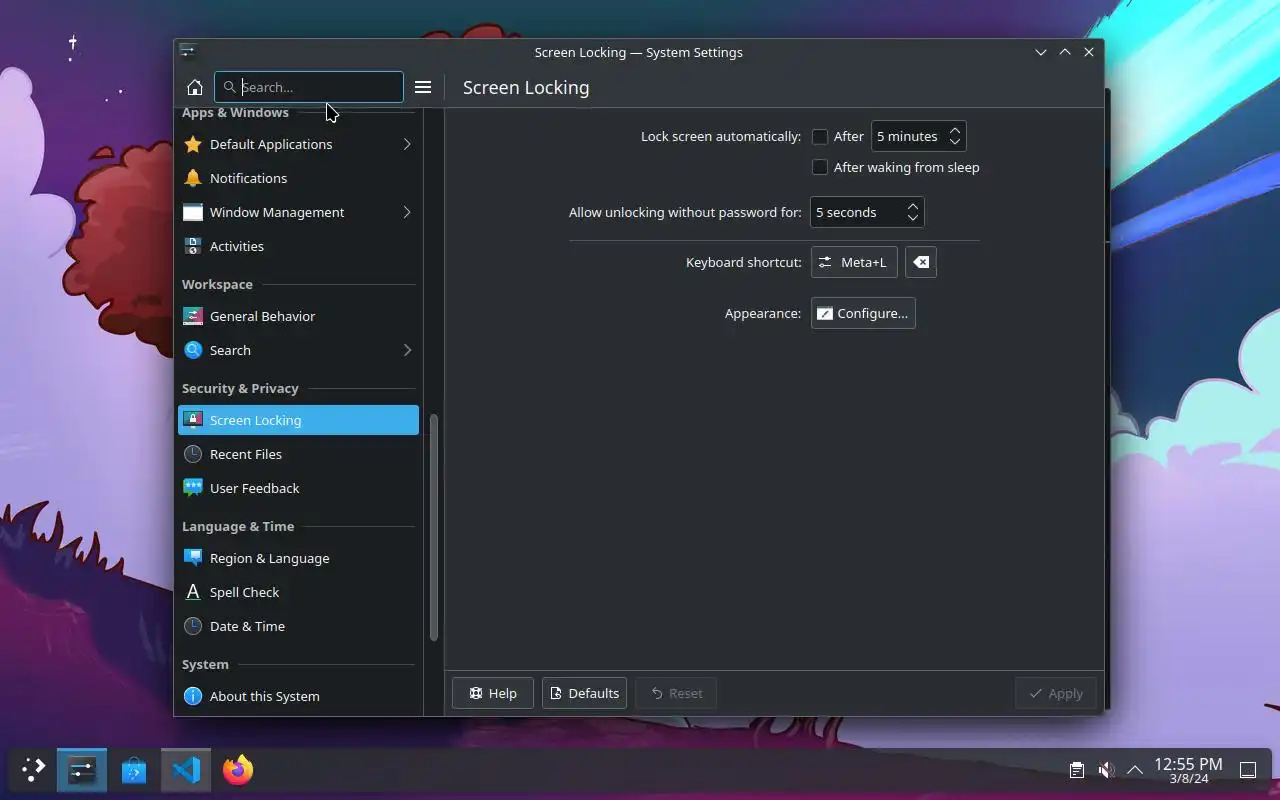Open the Recent Files clock icon
This screenshot has height=800, width=1280.
193,454
